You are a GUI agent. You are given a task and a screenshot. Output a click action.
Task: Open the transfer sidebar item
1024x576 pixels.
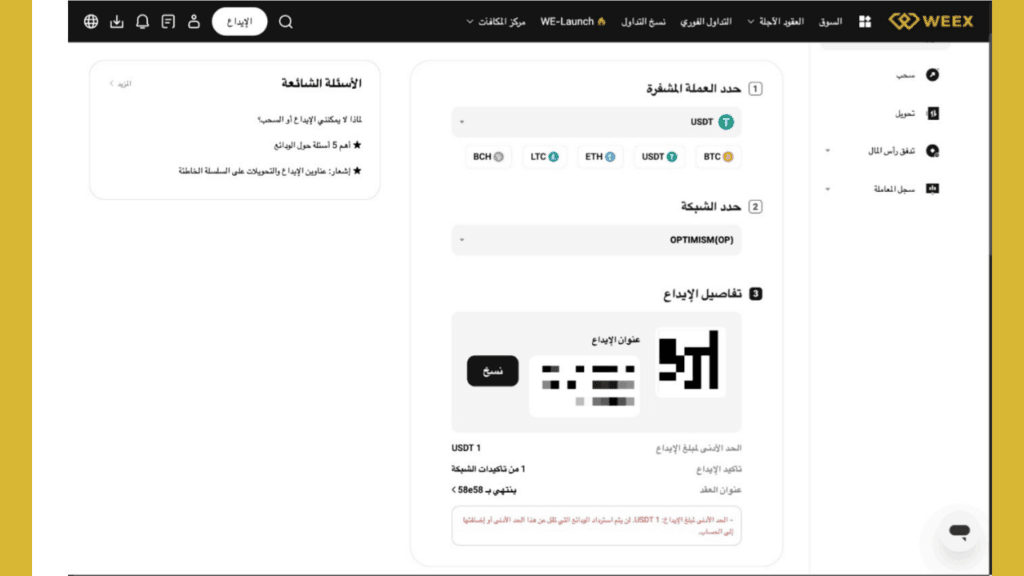(904, 114)
